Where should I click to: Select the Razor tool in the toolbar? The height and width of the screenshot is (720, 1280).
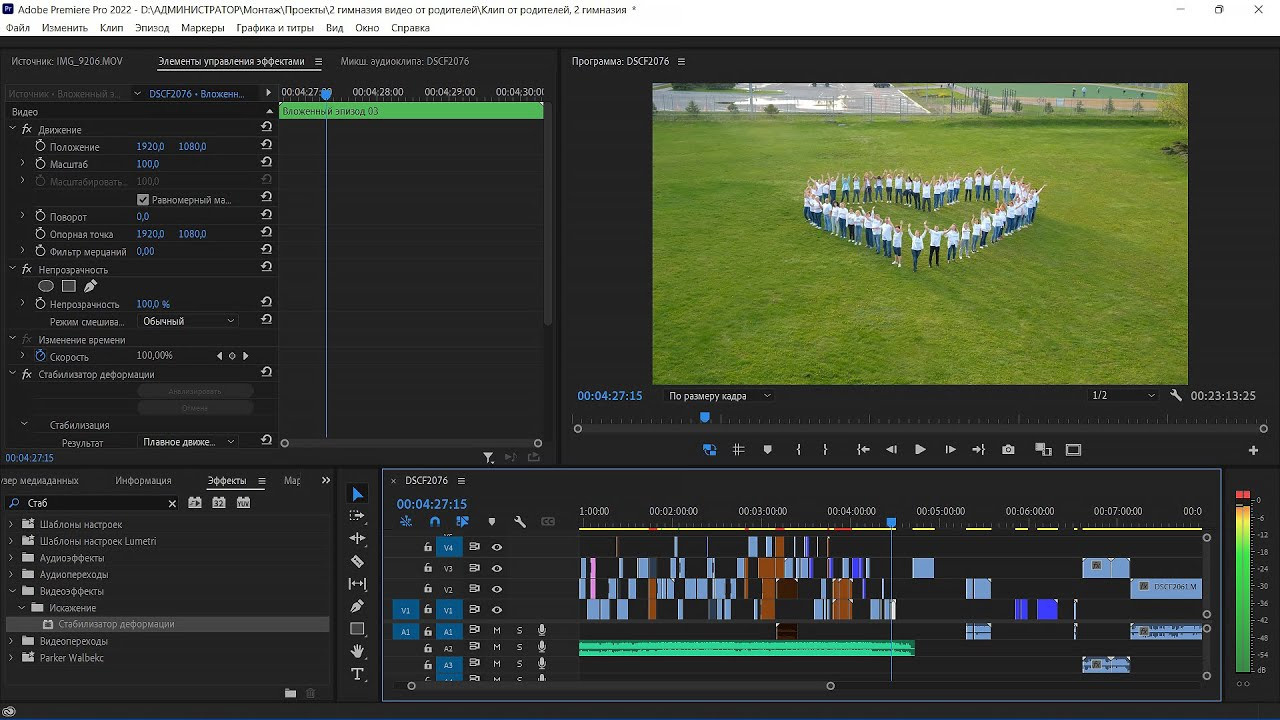tap(357, 561)
